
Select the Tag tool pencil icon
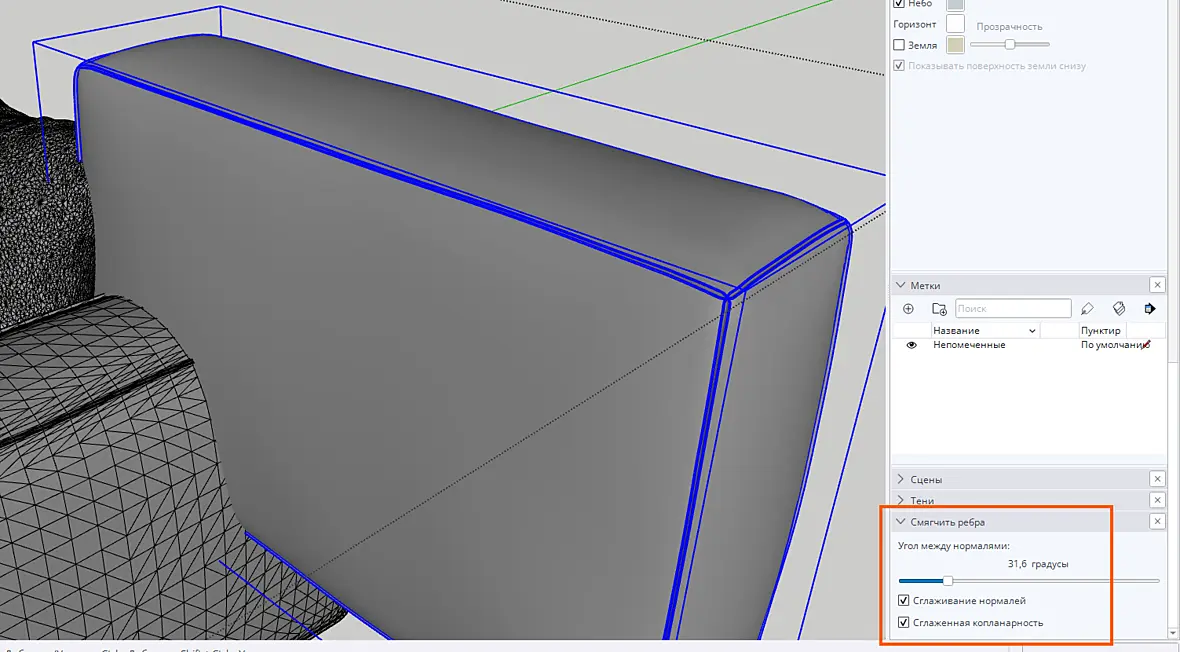pos(1087,309)
